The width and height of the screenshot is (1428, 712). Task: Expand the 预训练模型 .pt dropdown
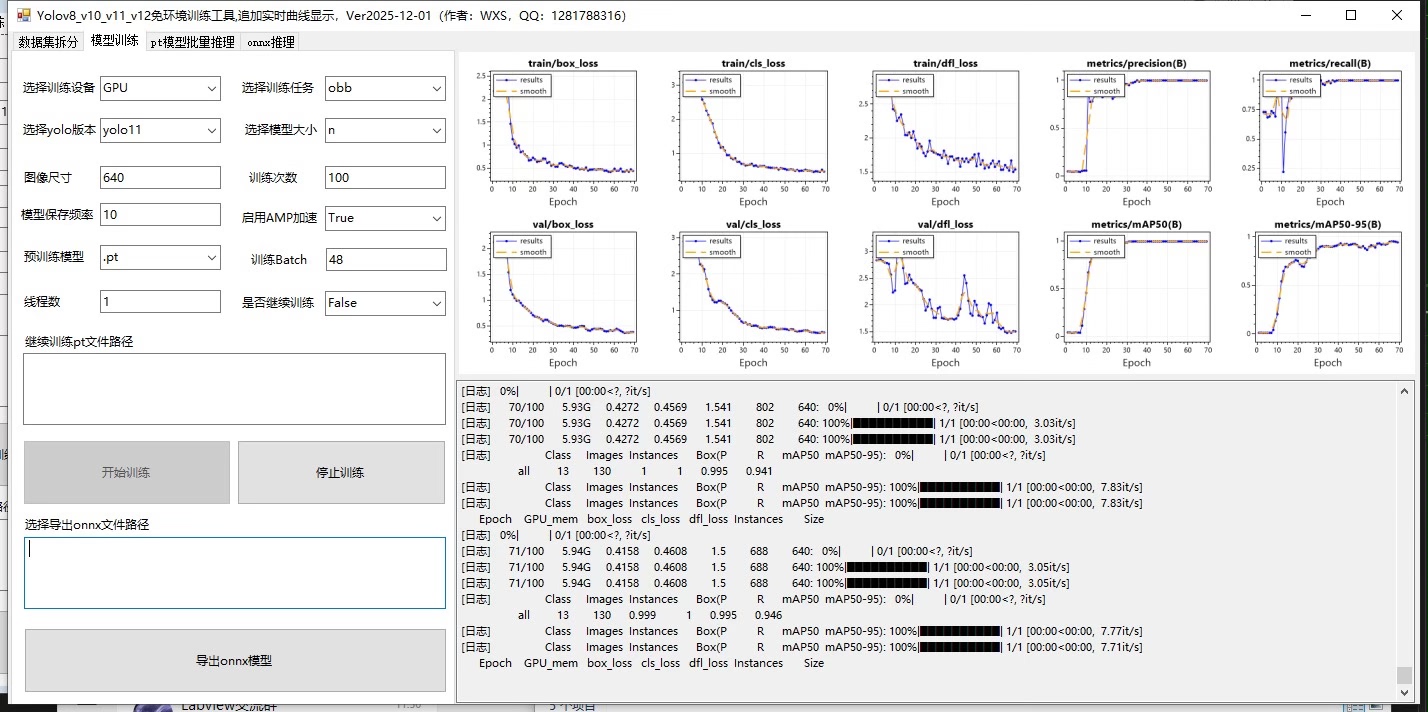click(x=160, y=259)
